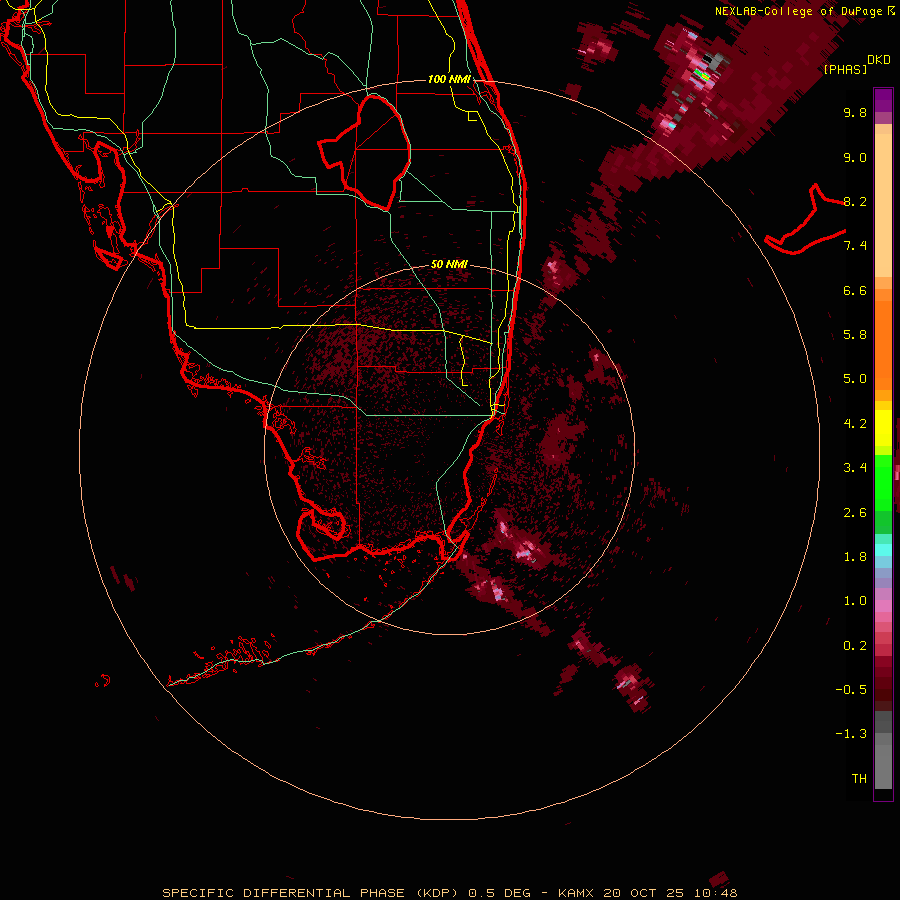Select the 4.2 scale value
900x900 pixels.
(855, 424)
